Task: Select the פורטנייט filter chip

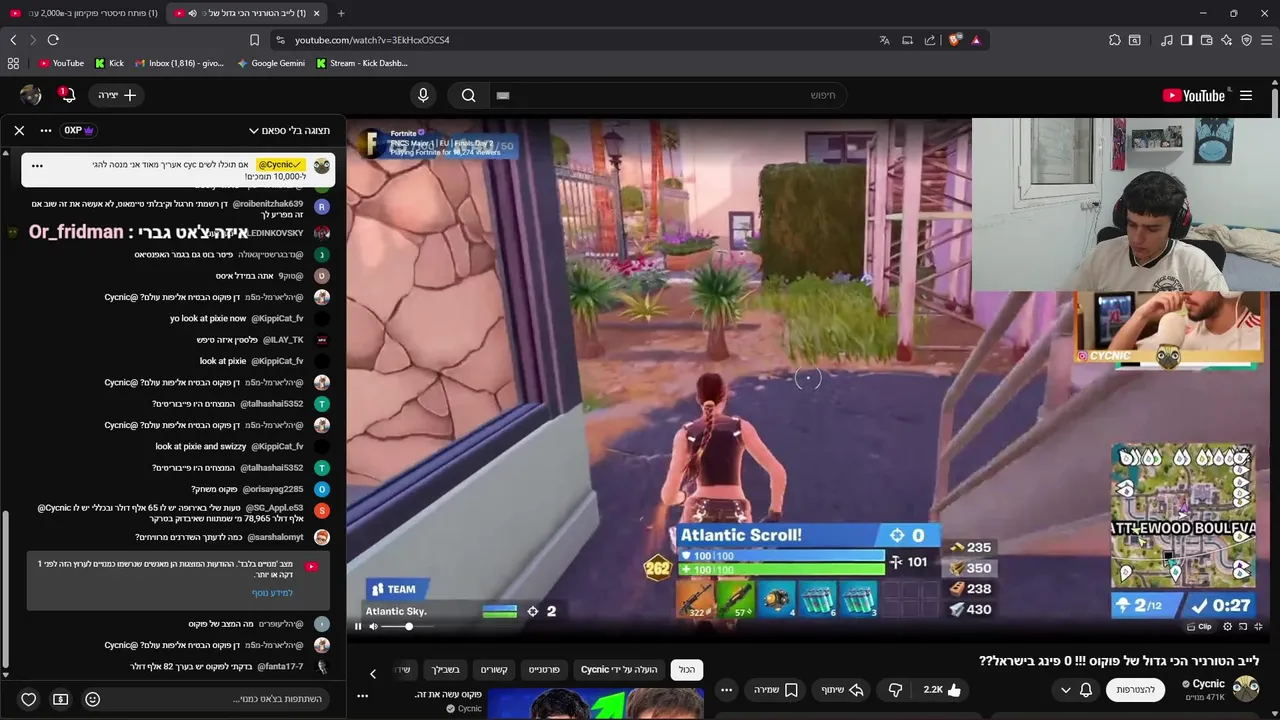Action: (x=544, y=670)
